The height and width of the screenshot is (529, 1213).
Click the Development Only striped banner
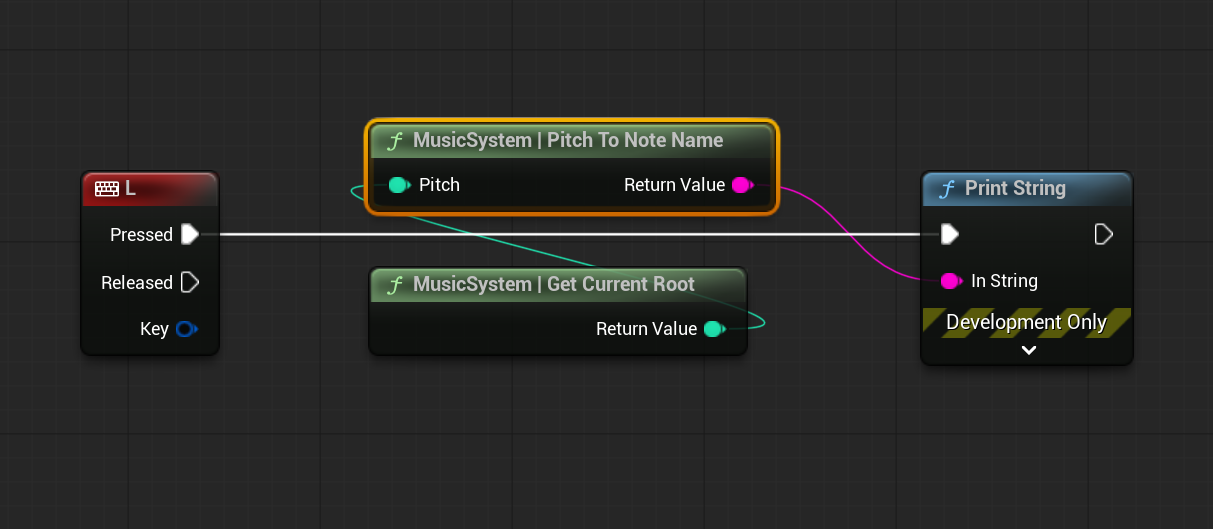click(1026, 322)
